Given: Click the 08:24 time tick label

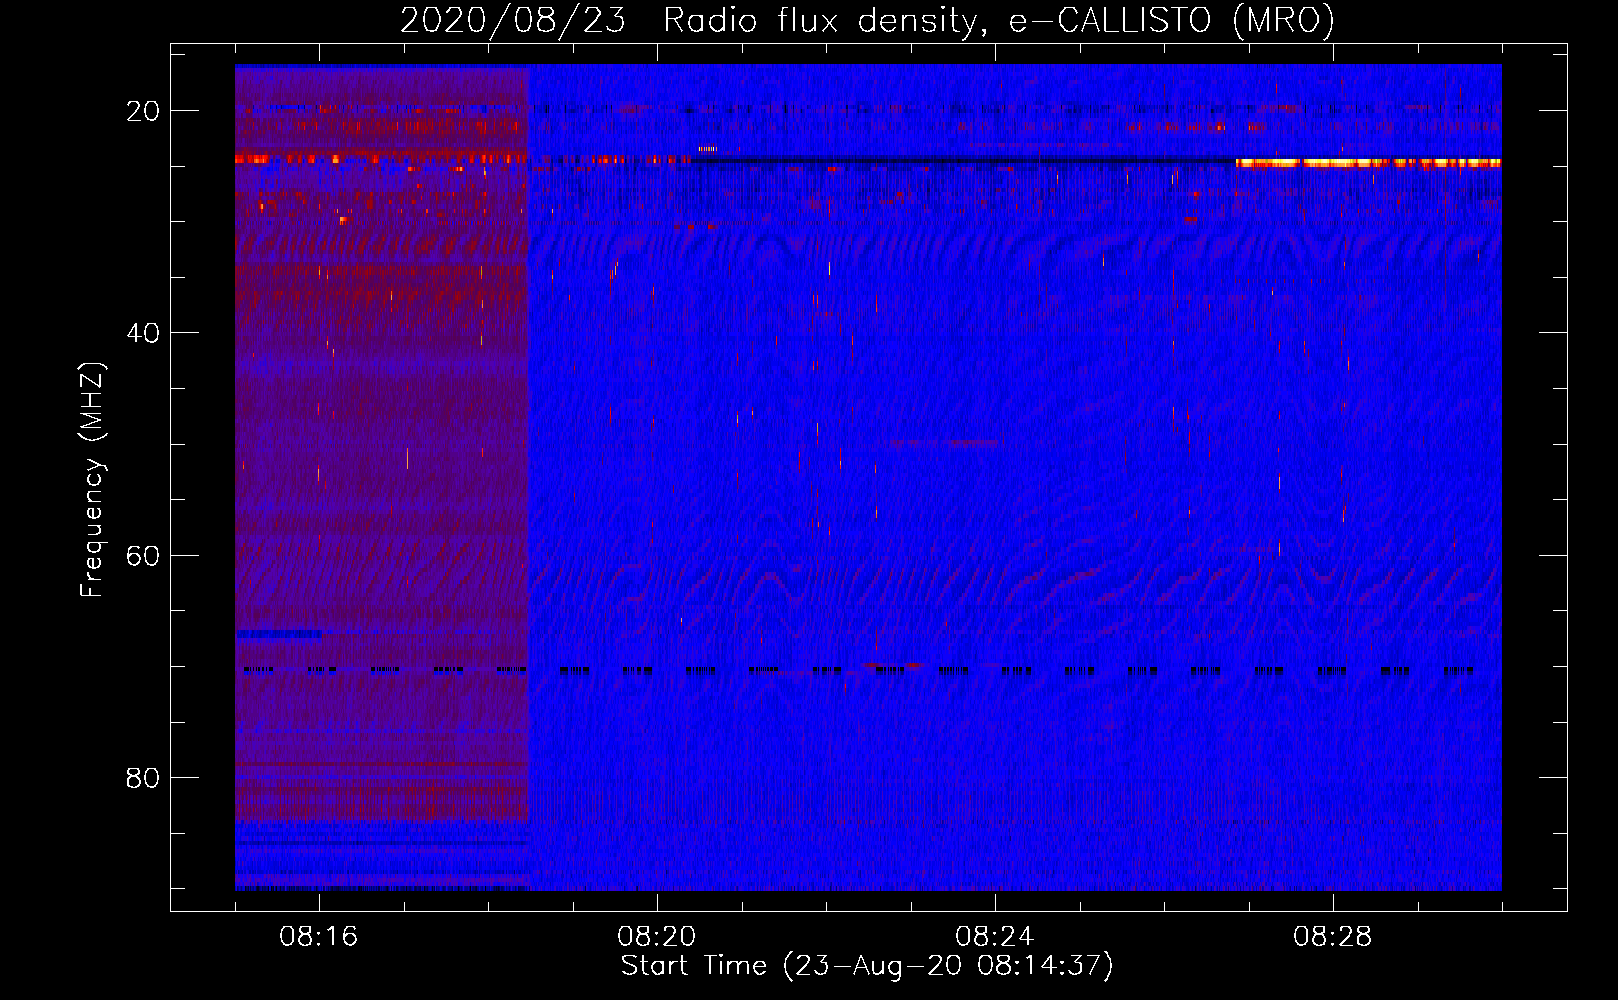Looking at the screenshot, I should (x=995, y=937).
